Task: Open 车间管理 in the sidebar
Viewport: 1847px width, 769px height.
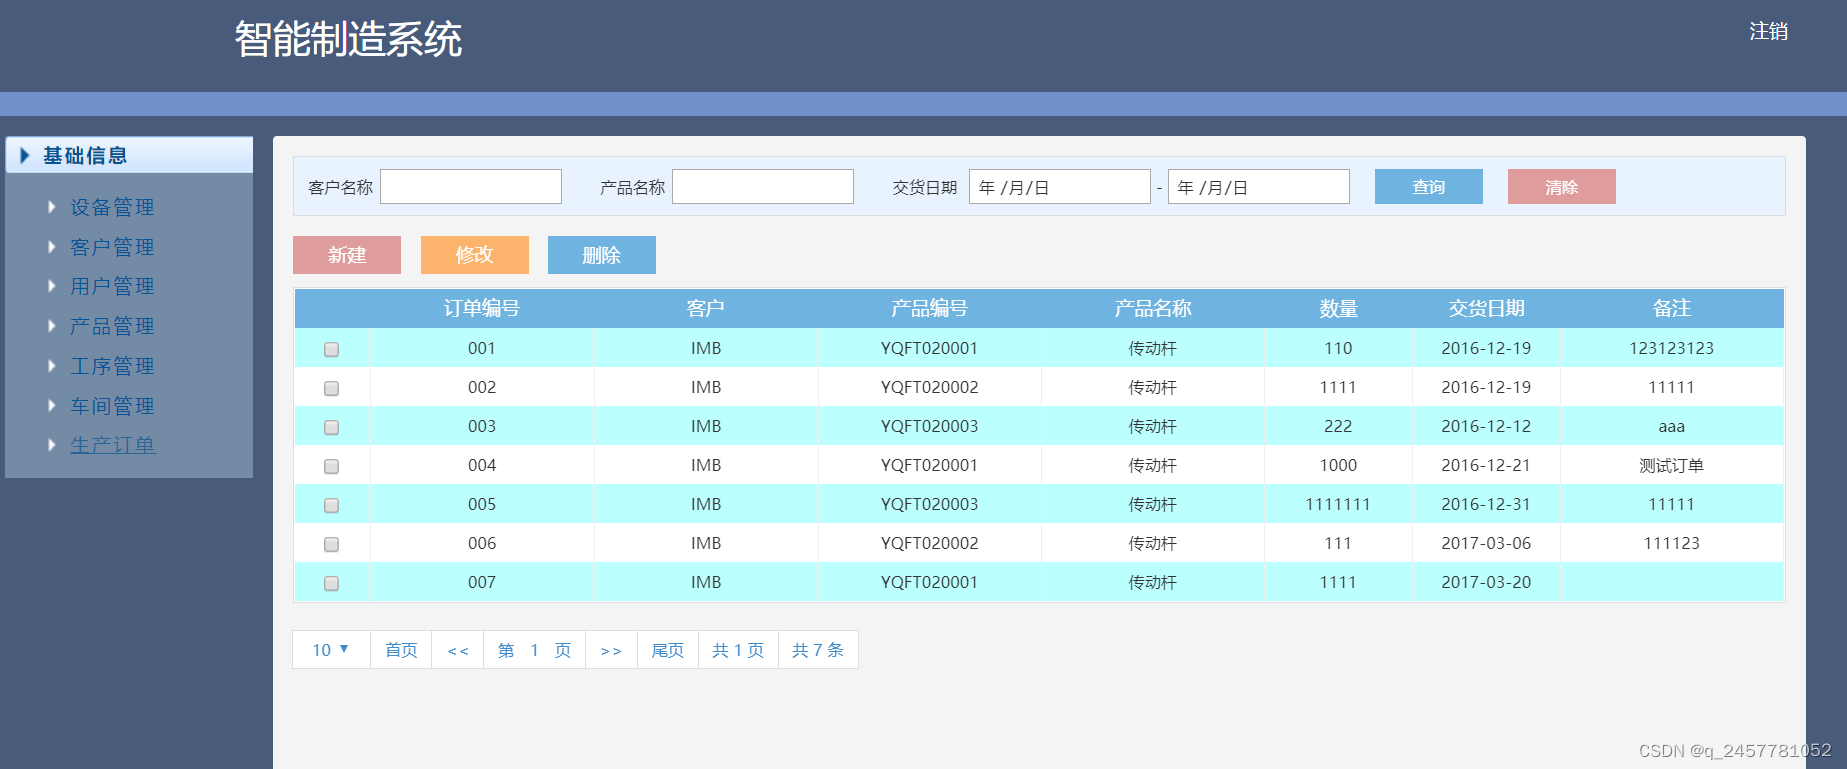Action: click(112, 406)
